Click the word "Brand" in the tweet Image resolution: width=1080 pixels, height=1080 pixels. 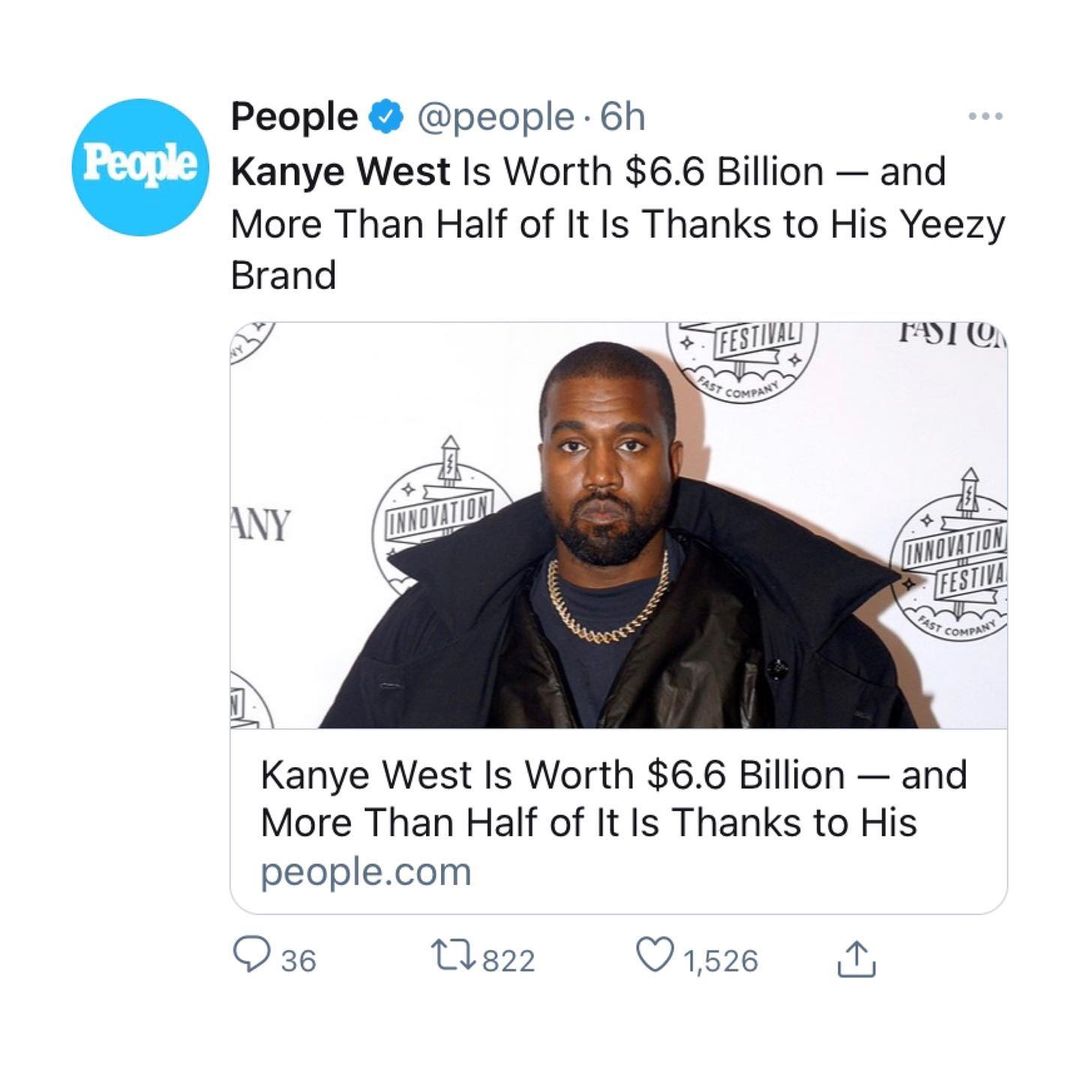coord(283,276)
